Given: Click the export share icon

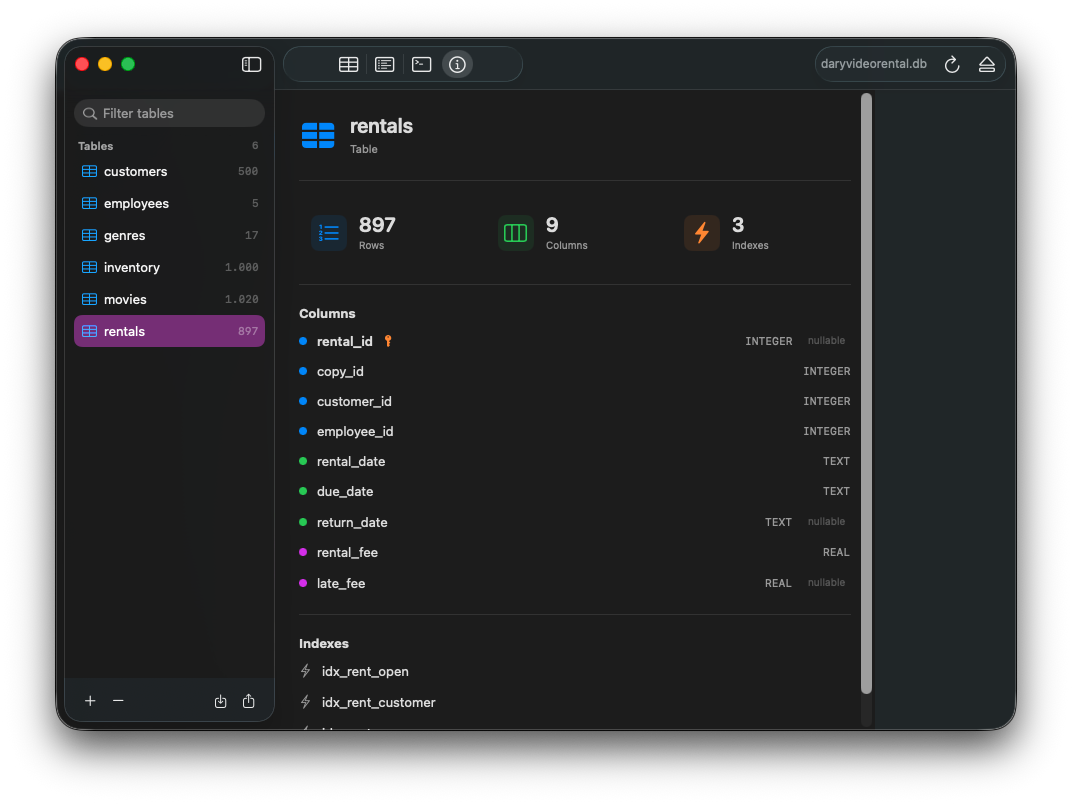Looking at the screenshot, I should point(249,701).
